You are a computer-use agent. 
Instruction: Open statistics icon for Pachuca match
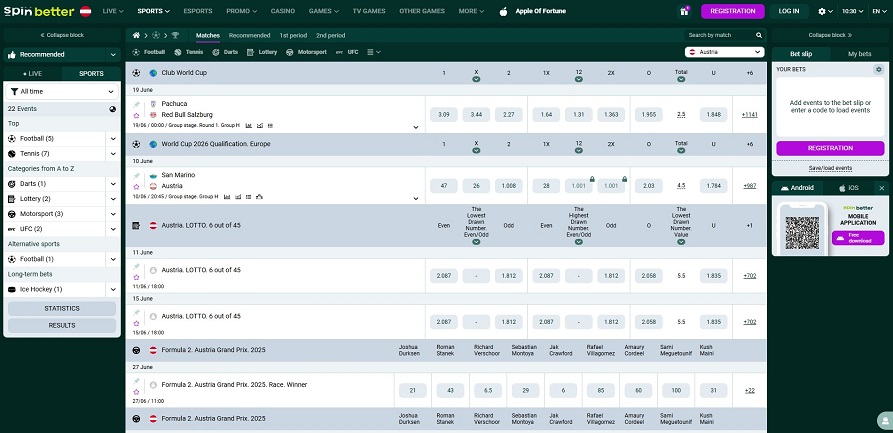click(250, 125)
